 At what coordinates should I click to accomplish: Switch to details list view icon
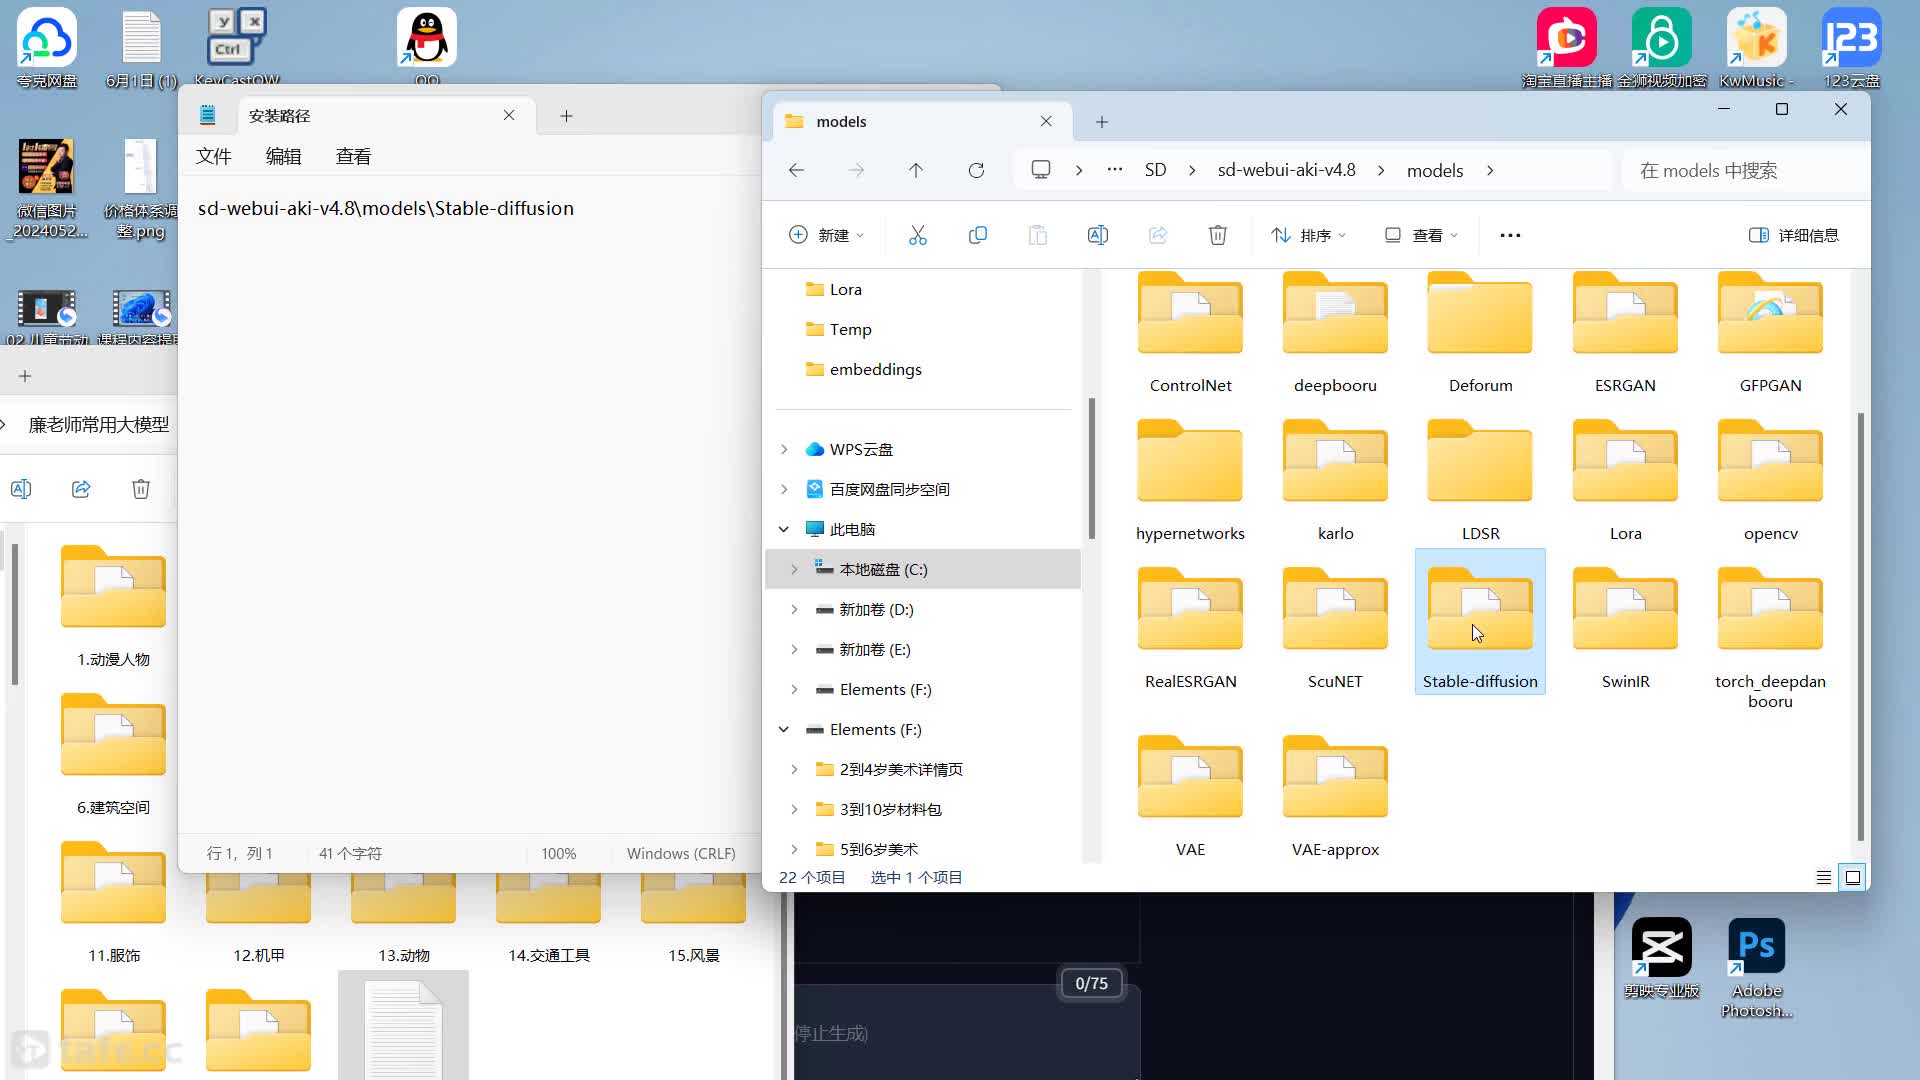[x=1824, y=877]
